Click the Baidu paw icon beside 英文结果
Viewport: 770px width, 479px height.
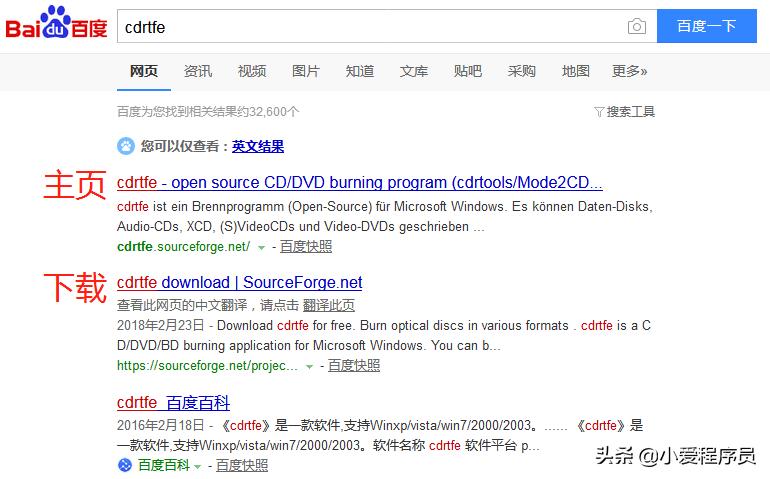126,146
